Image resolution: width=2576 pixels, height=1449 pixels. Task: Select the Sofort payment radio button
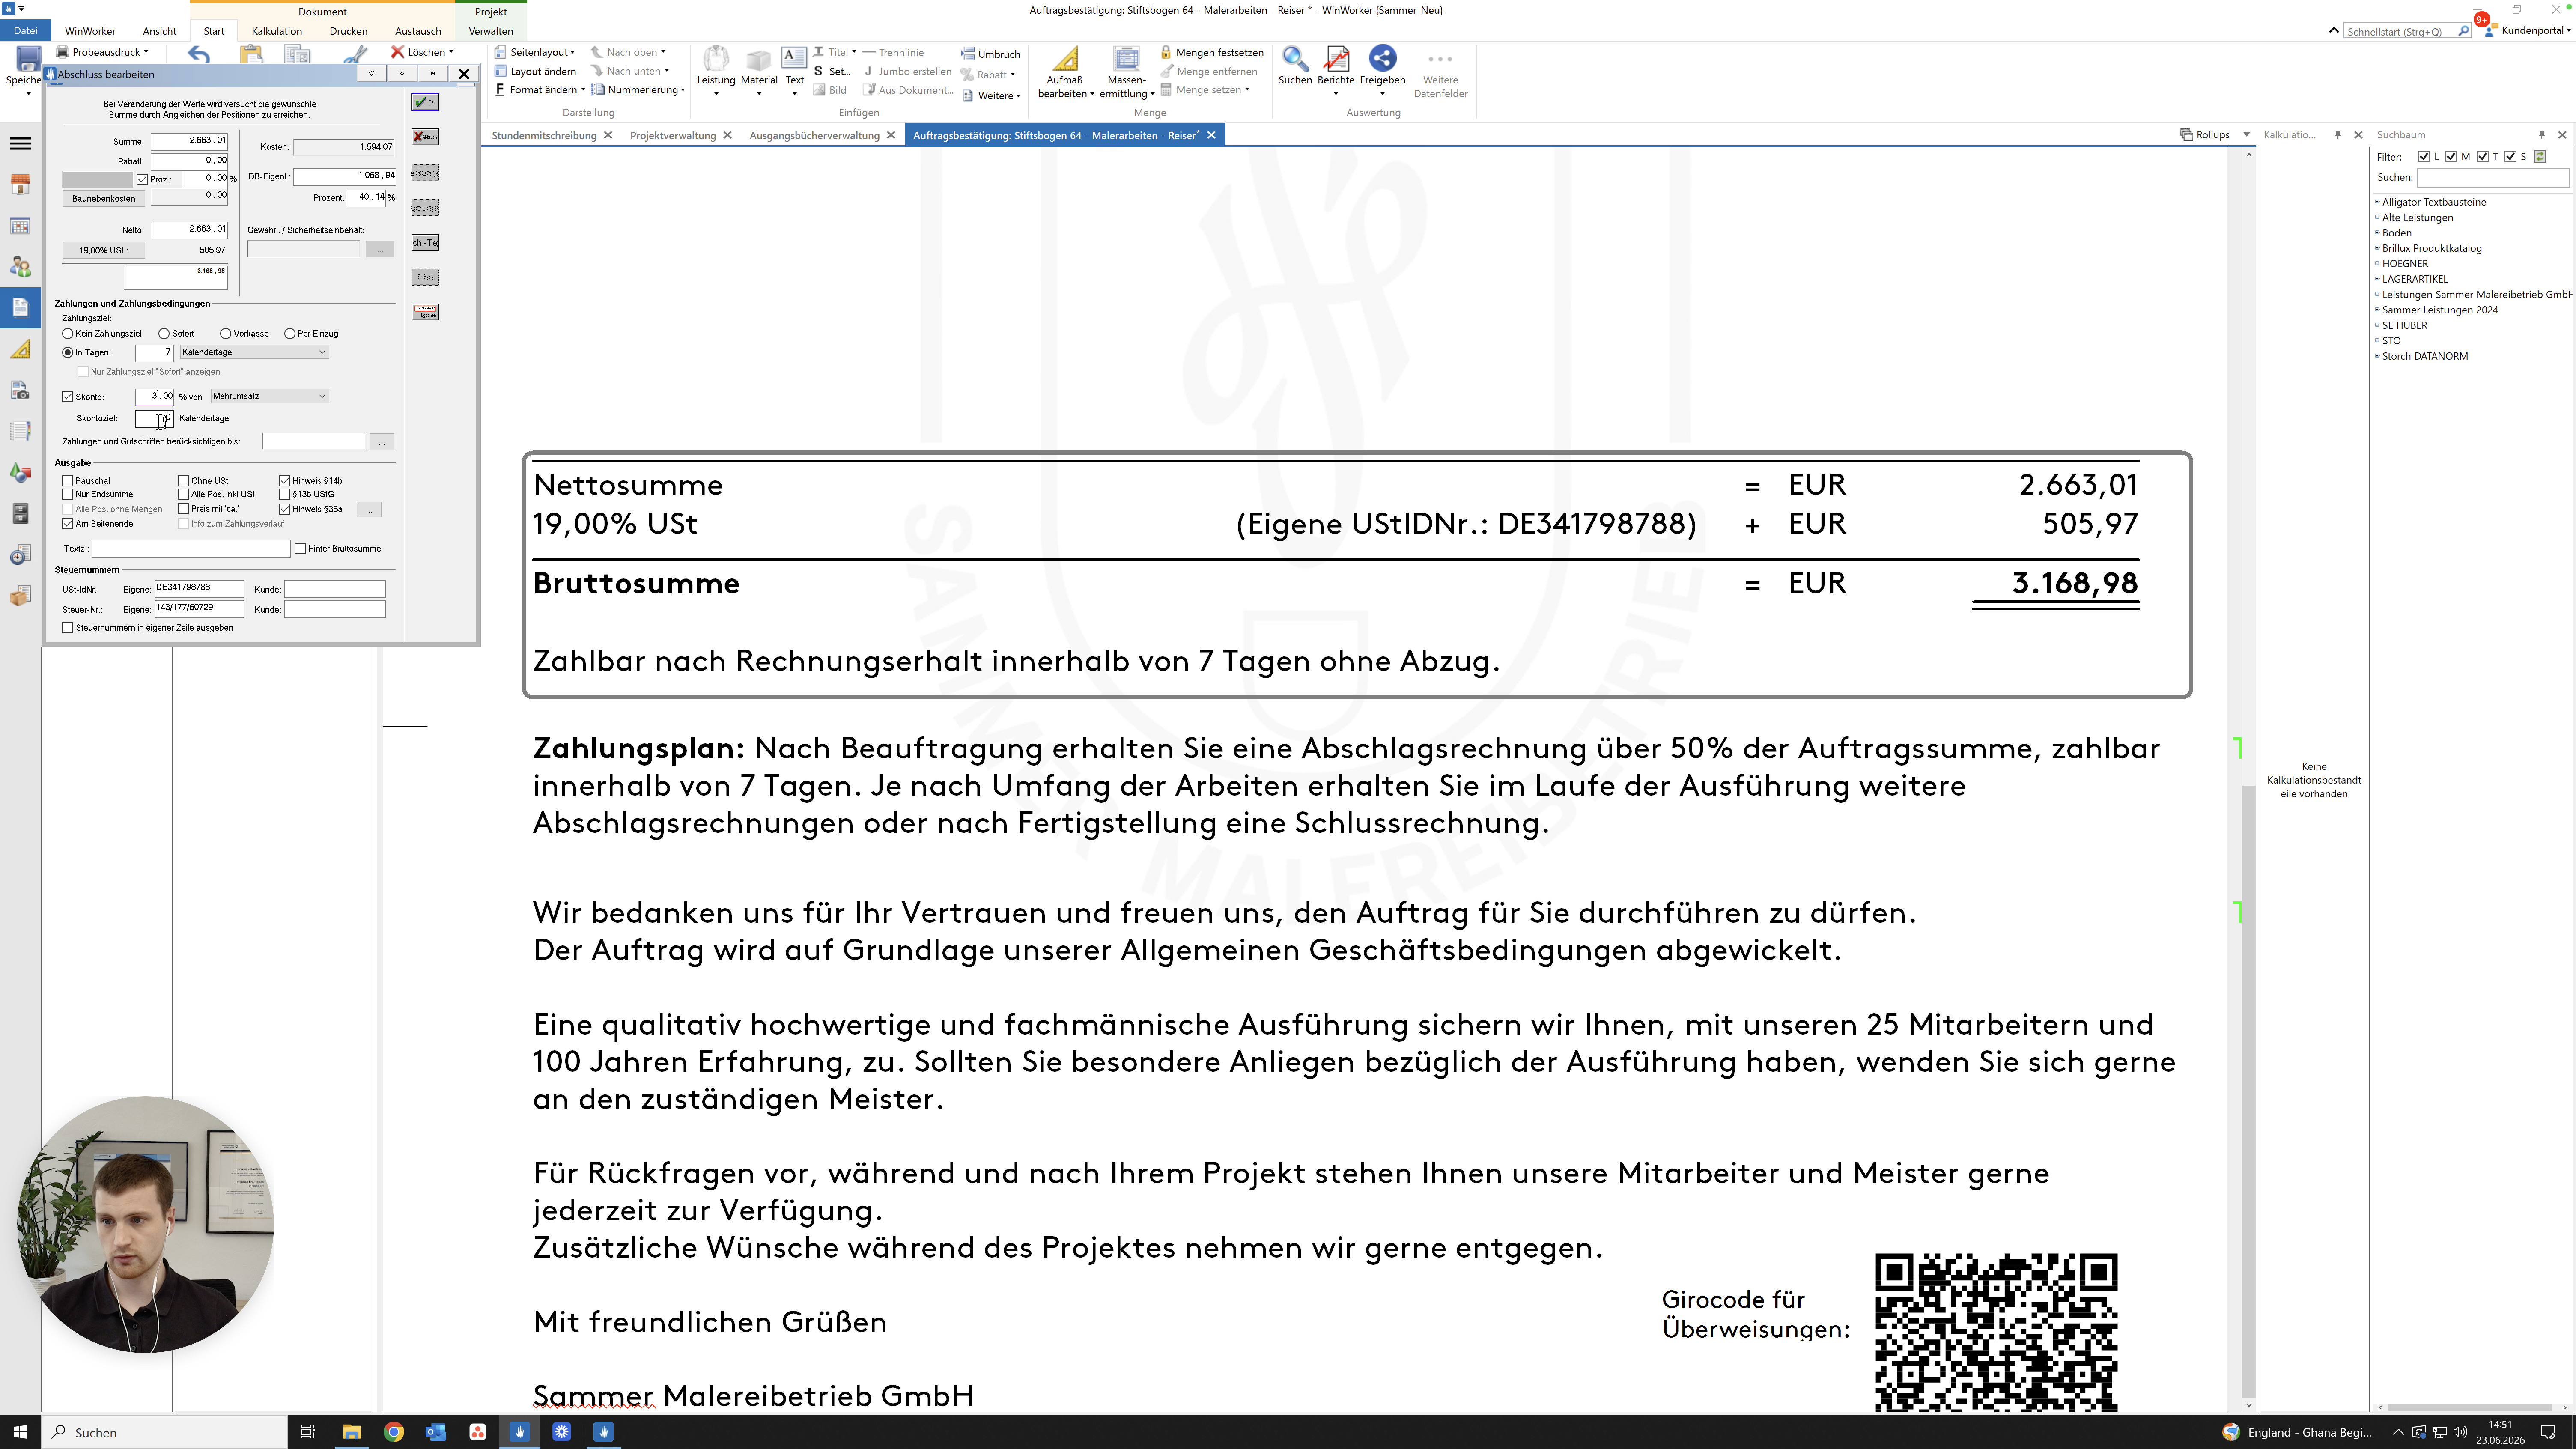[164, 334]
